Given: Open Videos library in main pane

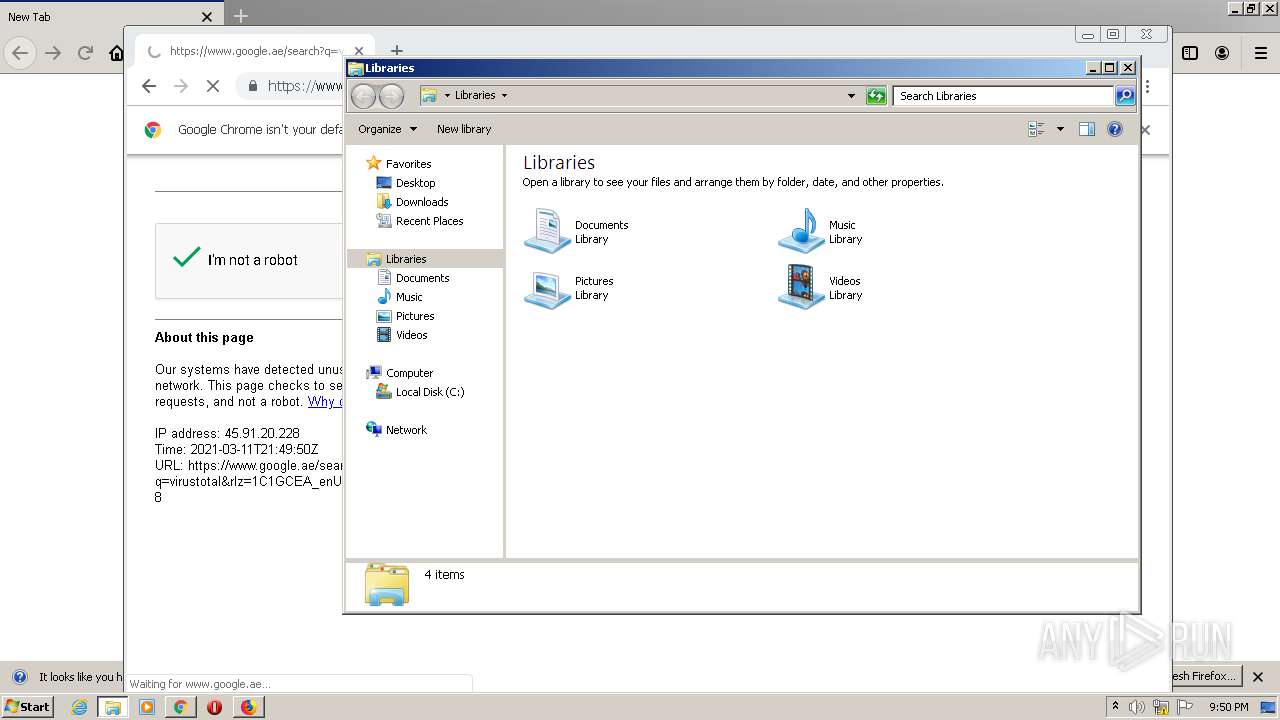Looking at the screenshot, I should [821, 288].
